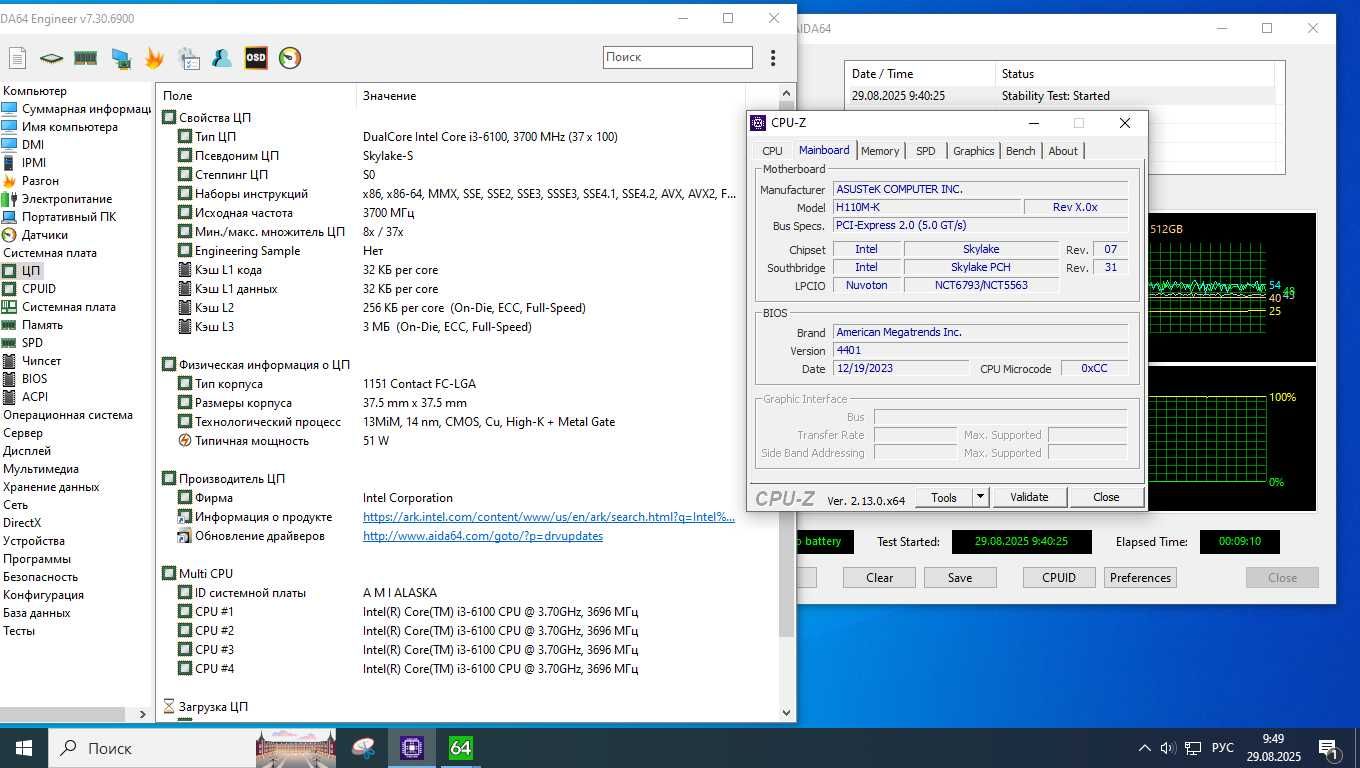This screenshot has height=768, width=1360.
Task: Click CPUID button in the stability test window
Action: pyautogui.click(x=1059, y=577)
